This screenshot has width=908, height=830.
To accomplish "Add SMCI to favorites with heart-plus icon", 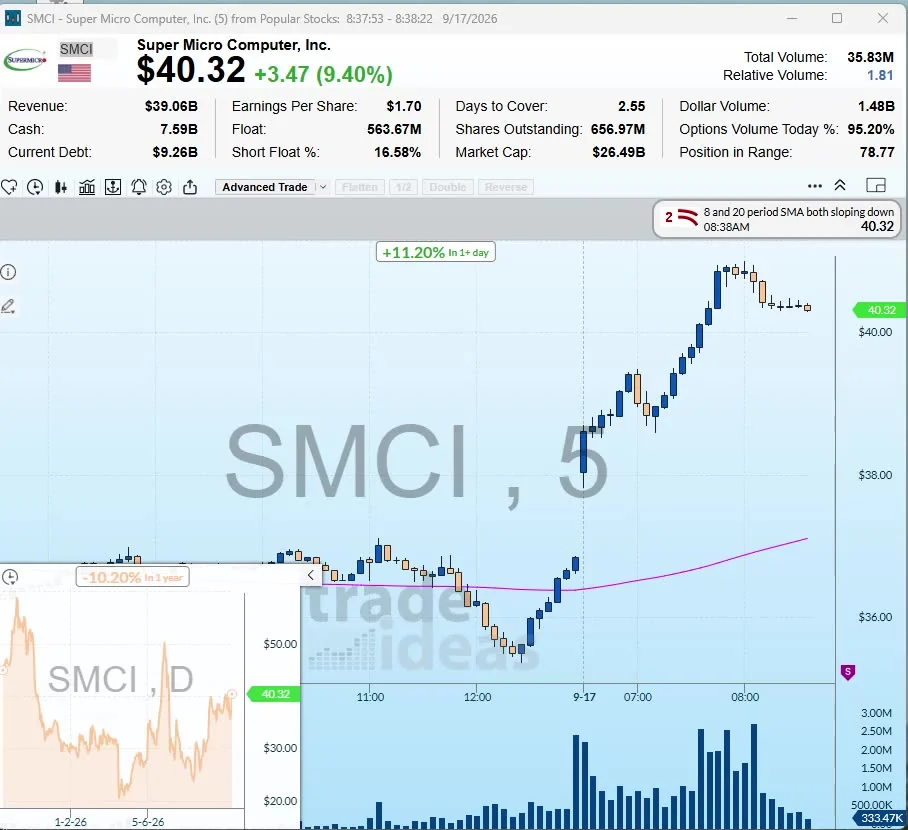I will 9,187.
